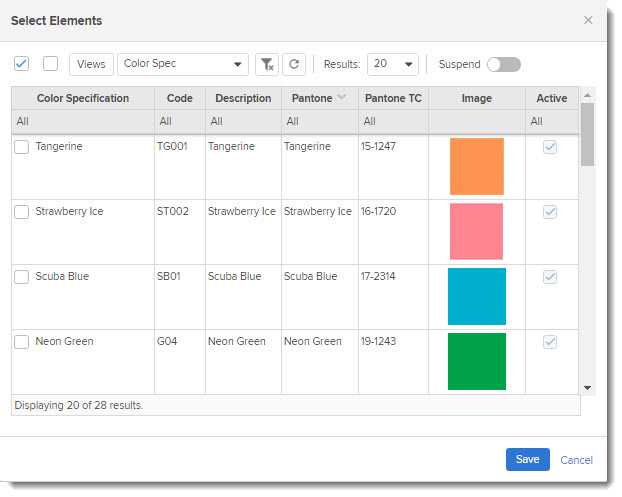Click the pink Strawberry Ice color swatch

click(x=476, y=231)
